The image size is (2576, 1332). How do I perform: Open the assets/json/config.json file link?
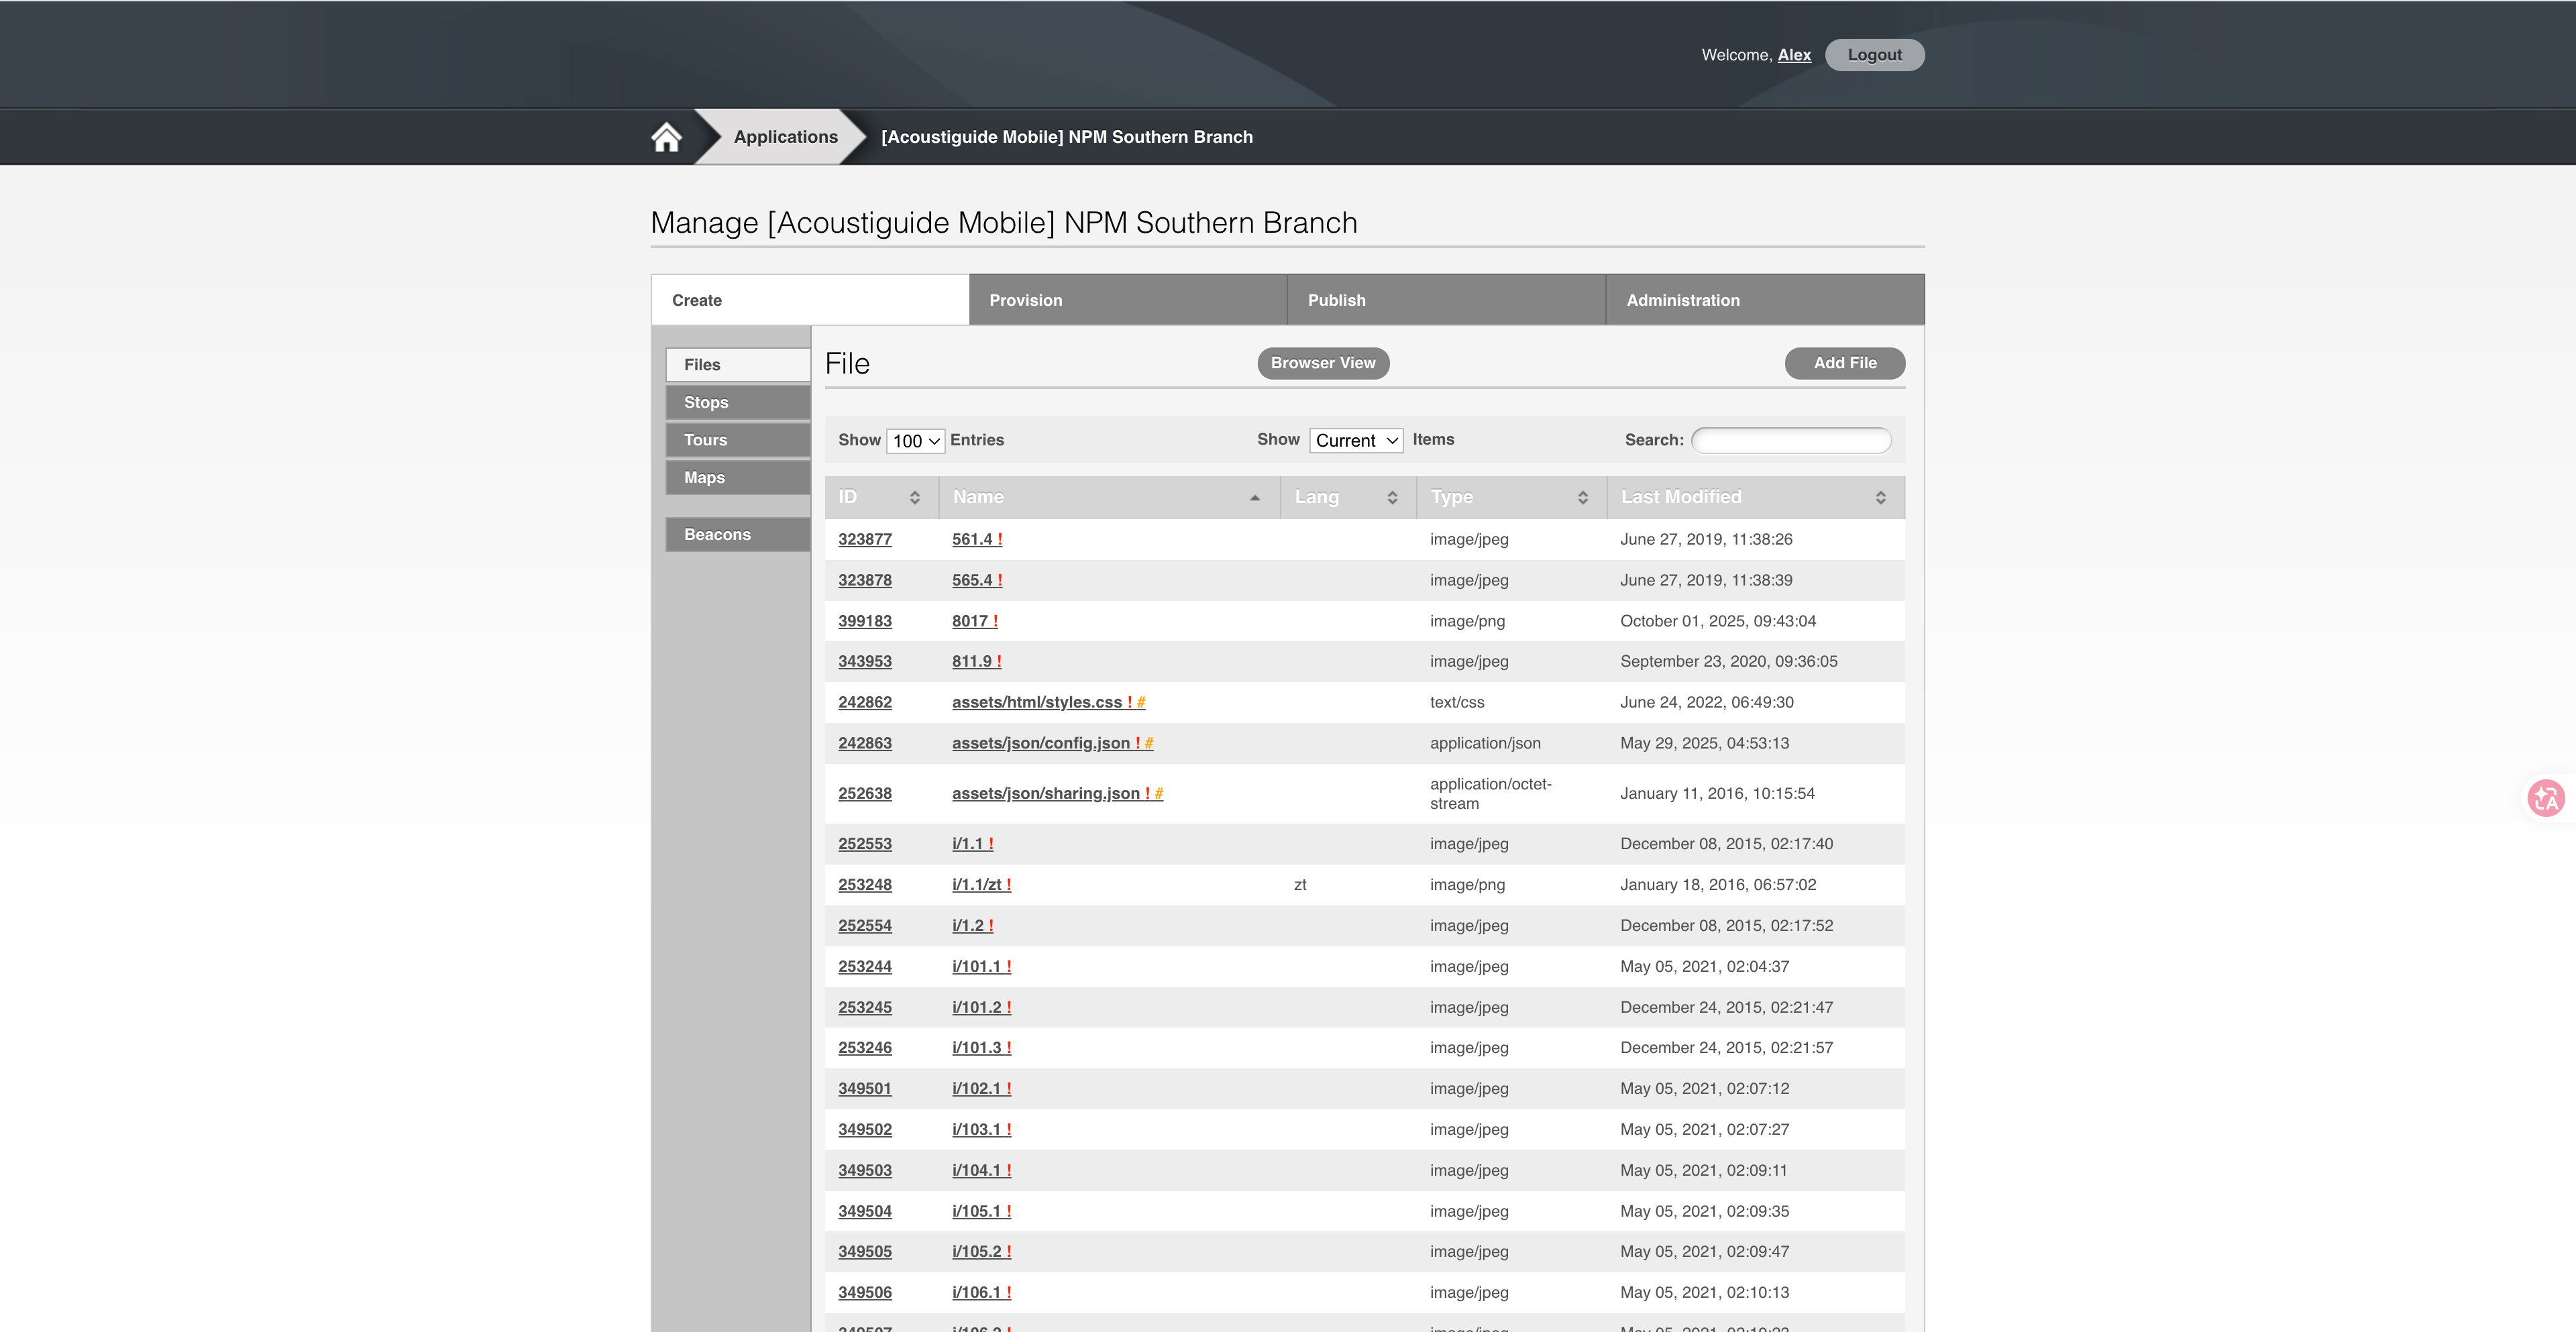point(1040,743)
